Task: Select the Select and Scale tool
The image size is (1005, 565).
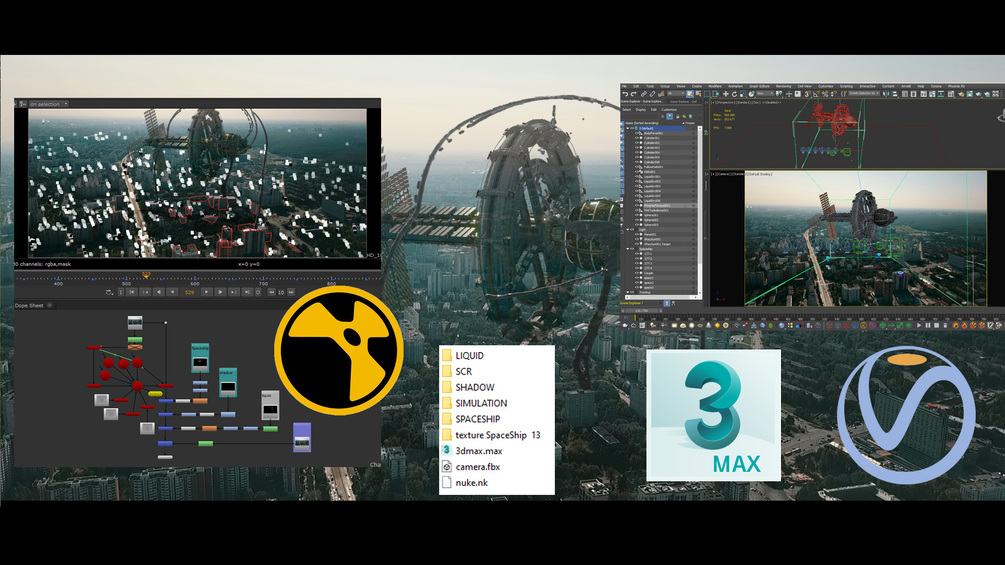Action: point(743,94)
